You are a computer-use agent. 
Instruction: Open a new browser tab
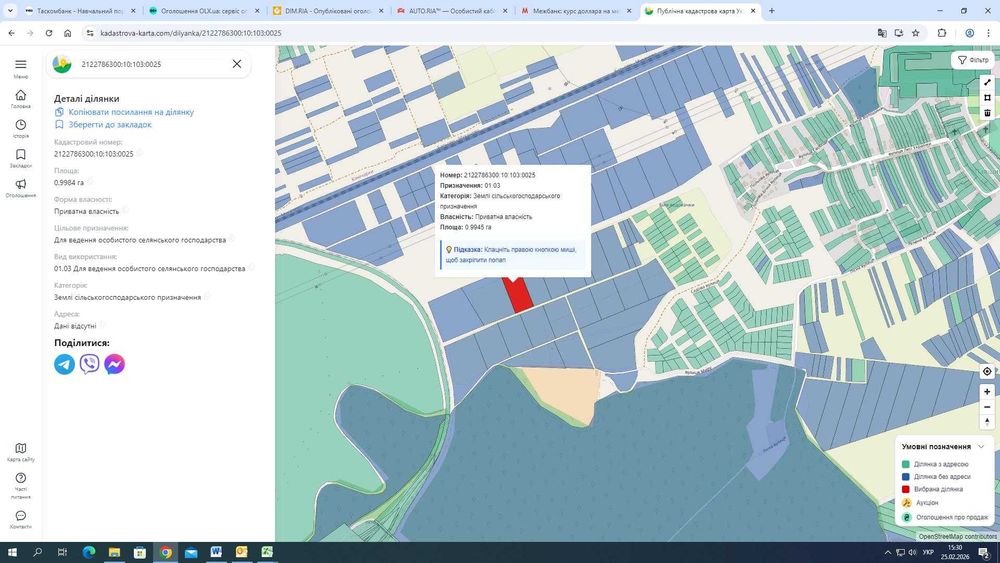click(771, 11)
